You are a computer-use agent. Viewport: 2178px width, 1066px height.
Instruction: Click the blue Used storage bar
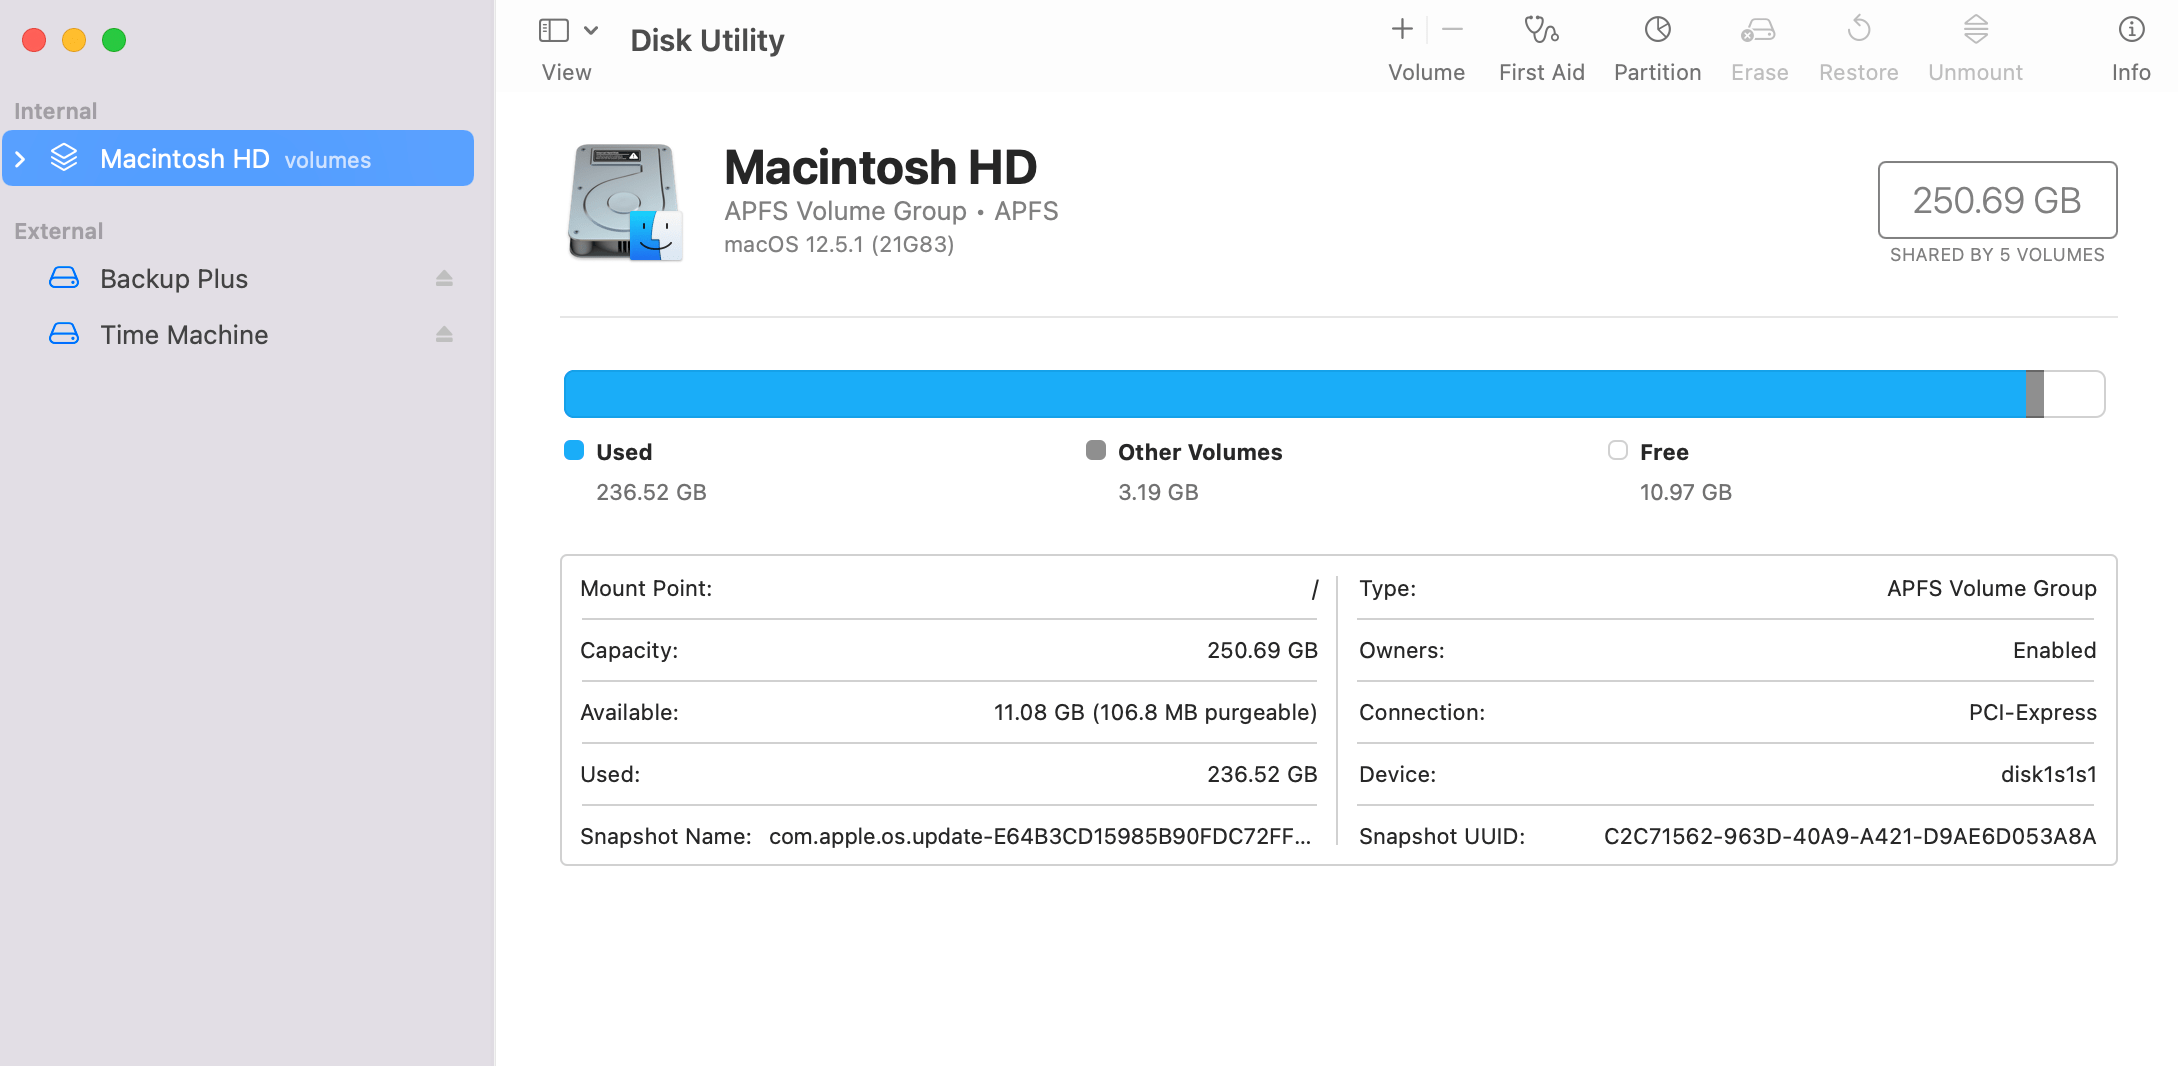point(1295,394)
